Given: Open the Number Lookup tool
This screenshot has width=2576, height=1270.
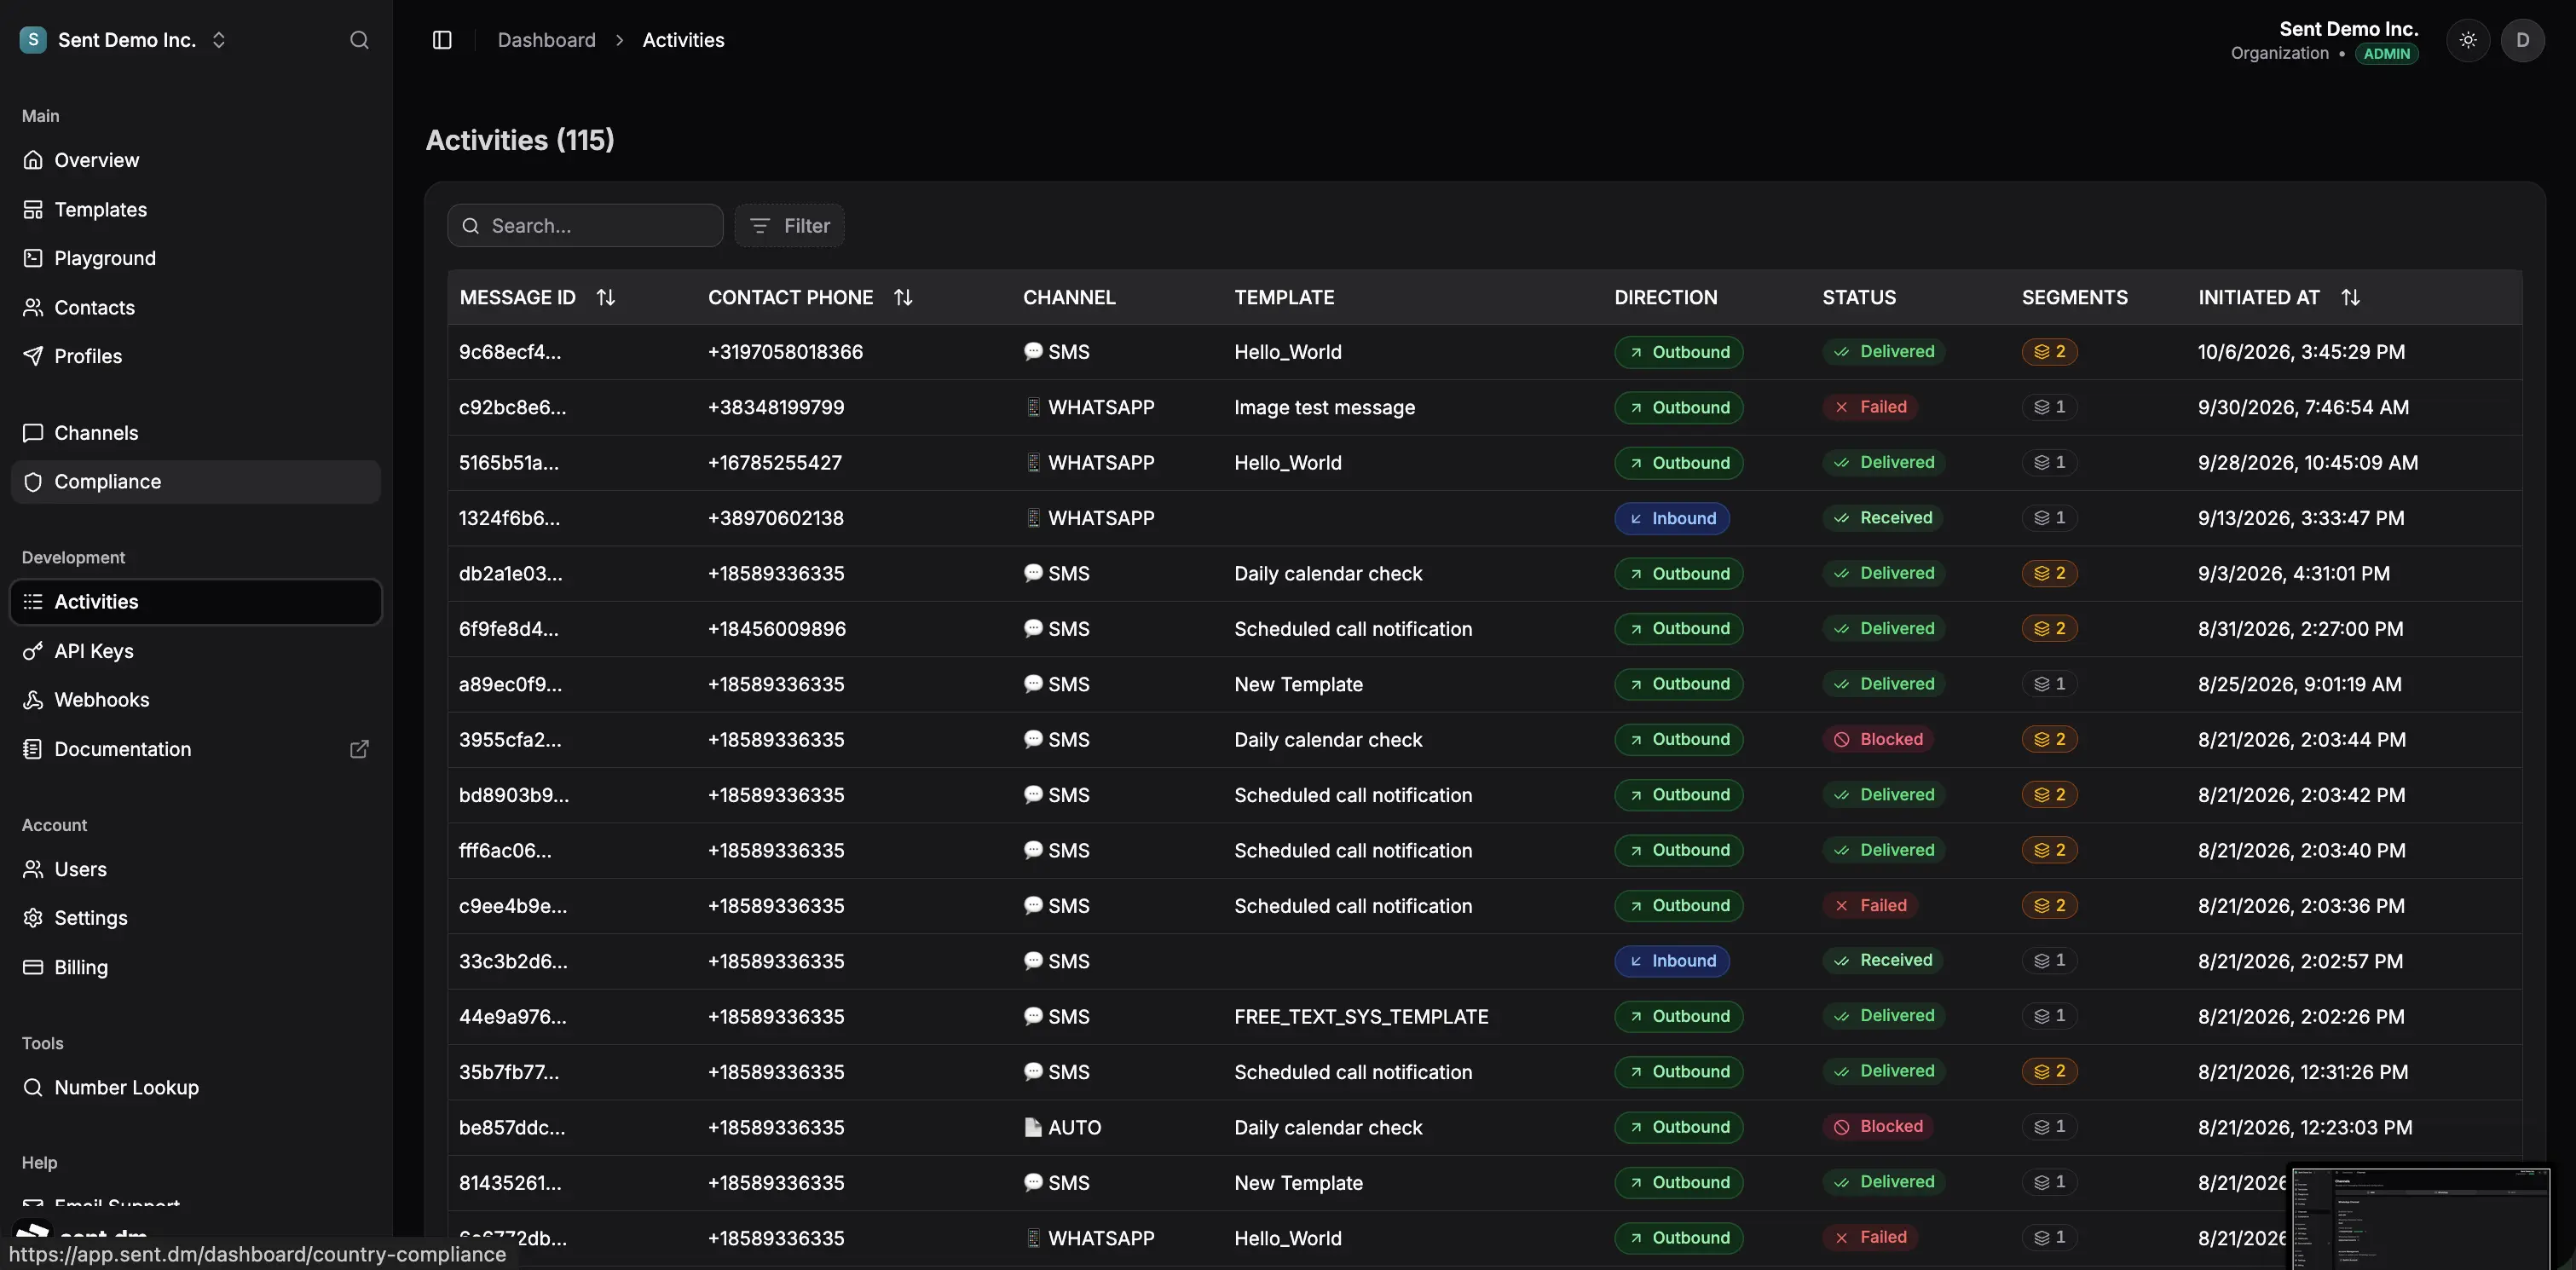Looking at the screenshot, I should pyautogui.click(x=196, y=1087).
